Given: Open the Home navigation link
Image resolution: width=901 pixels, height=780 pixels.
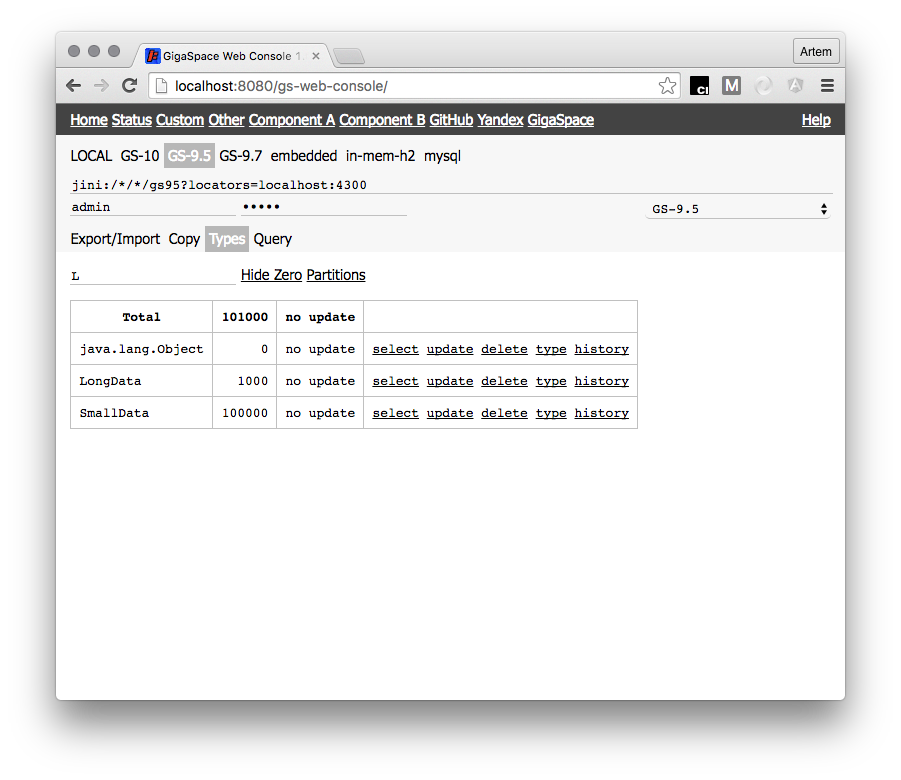Looking at the screenshot, I should [x=88, y=120].
